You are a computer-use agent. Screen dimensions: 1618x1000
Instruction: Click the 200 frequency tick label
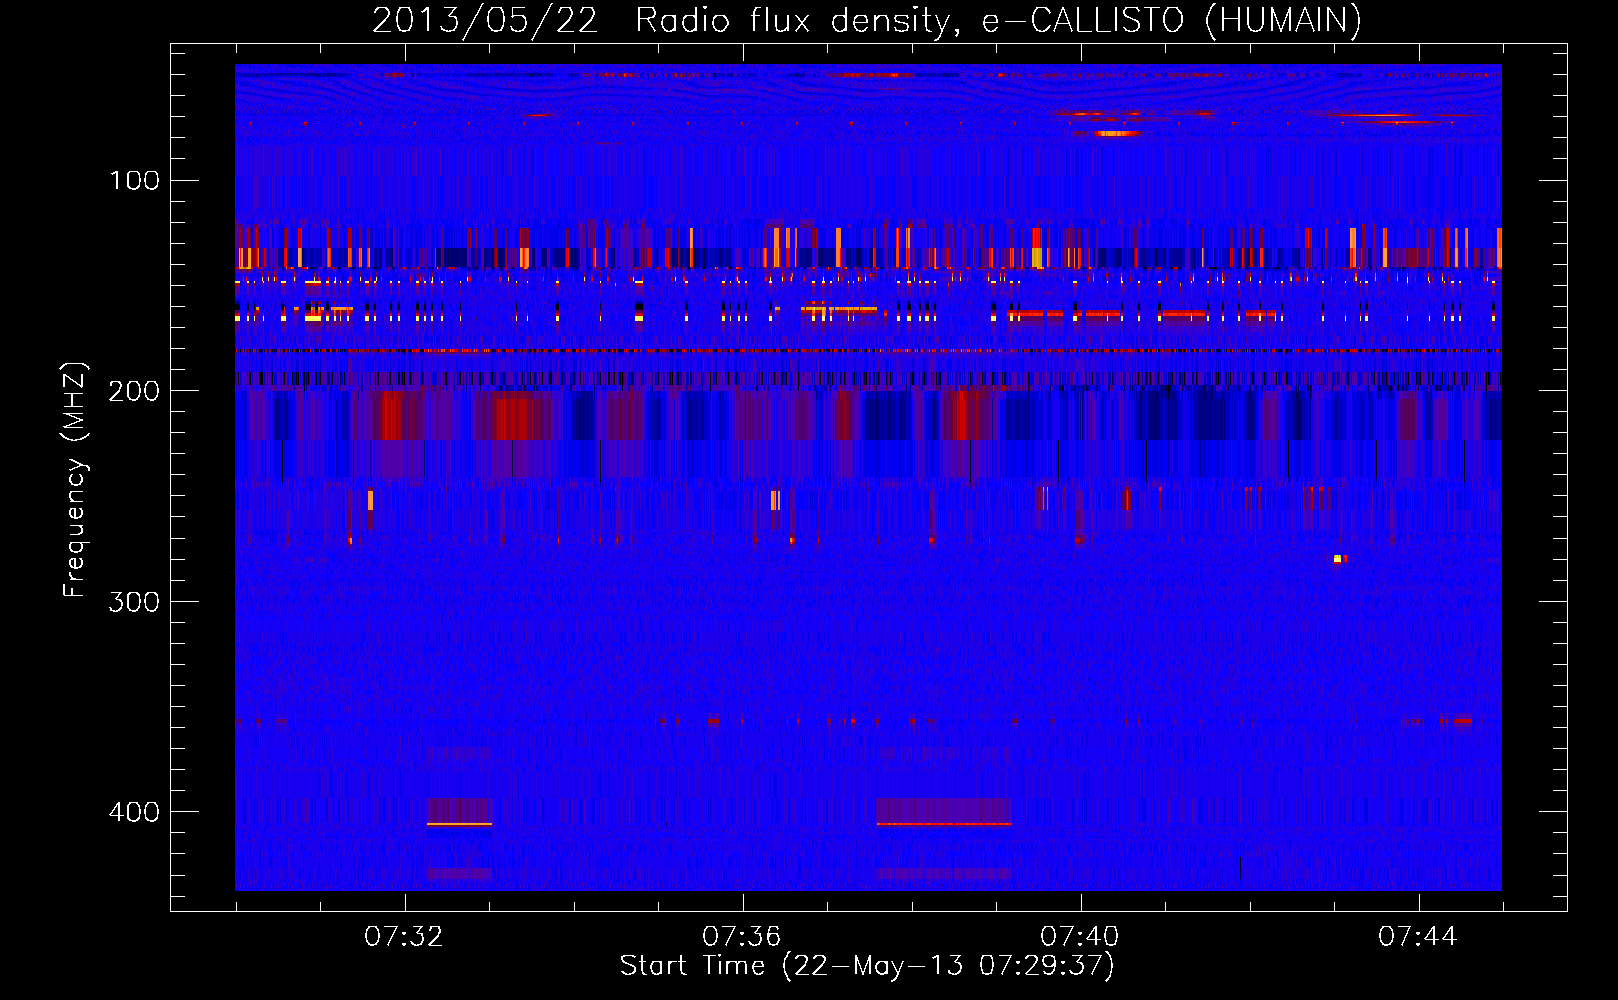click(x=135, y=391)
